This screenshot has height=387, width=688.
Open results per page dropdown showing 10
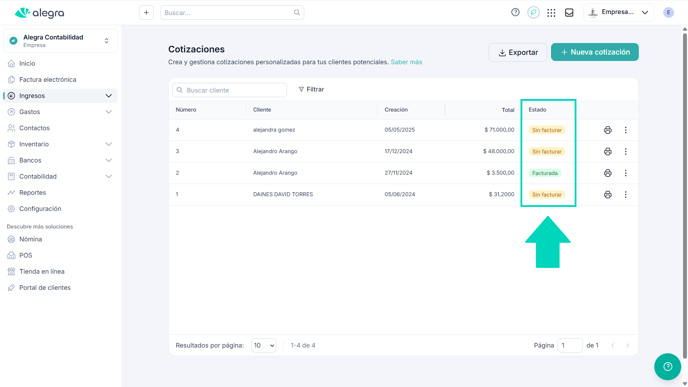(x=264, y=345)
